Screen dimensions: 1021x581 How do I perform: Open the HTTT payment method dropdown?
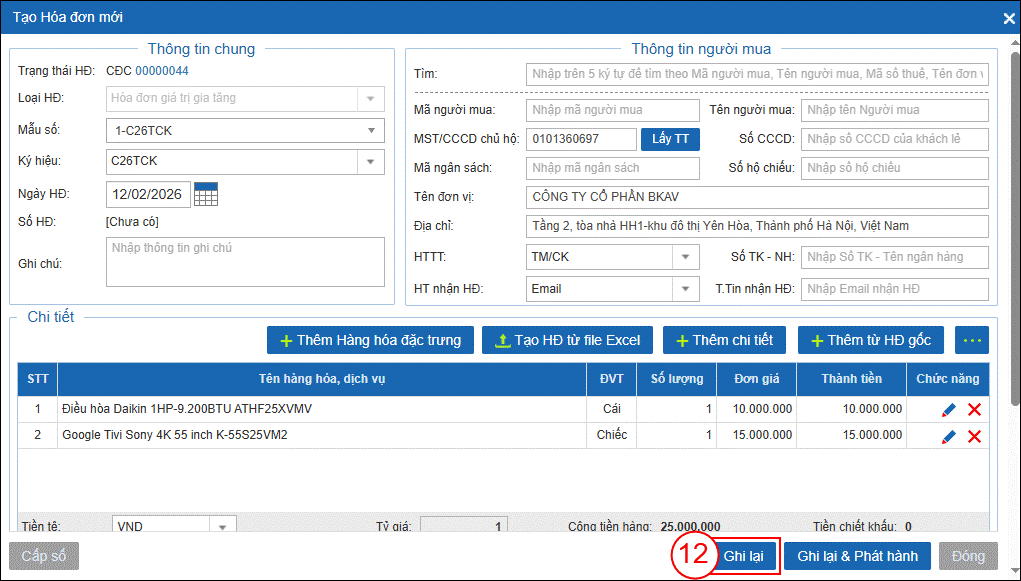click(x=685, y=257)
